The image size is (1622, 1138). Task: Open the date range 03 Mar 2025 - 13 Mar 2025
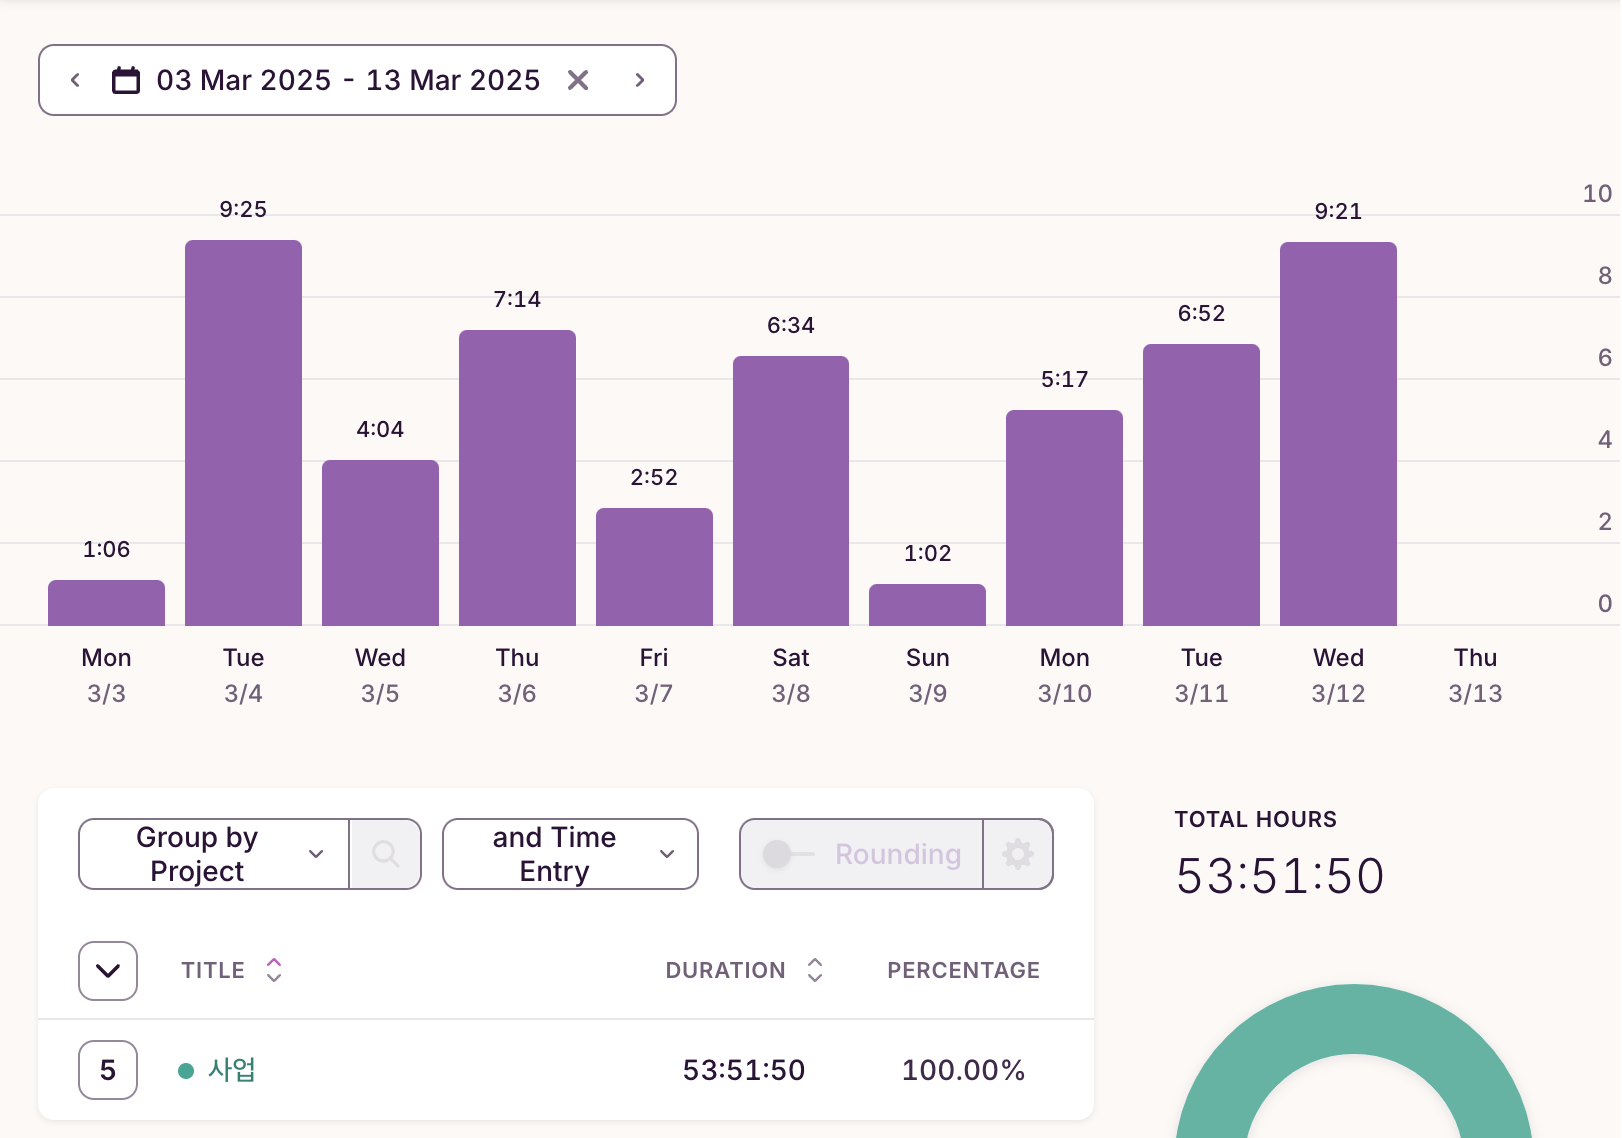pos(348,80)
